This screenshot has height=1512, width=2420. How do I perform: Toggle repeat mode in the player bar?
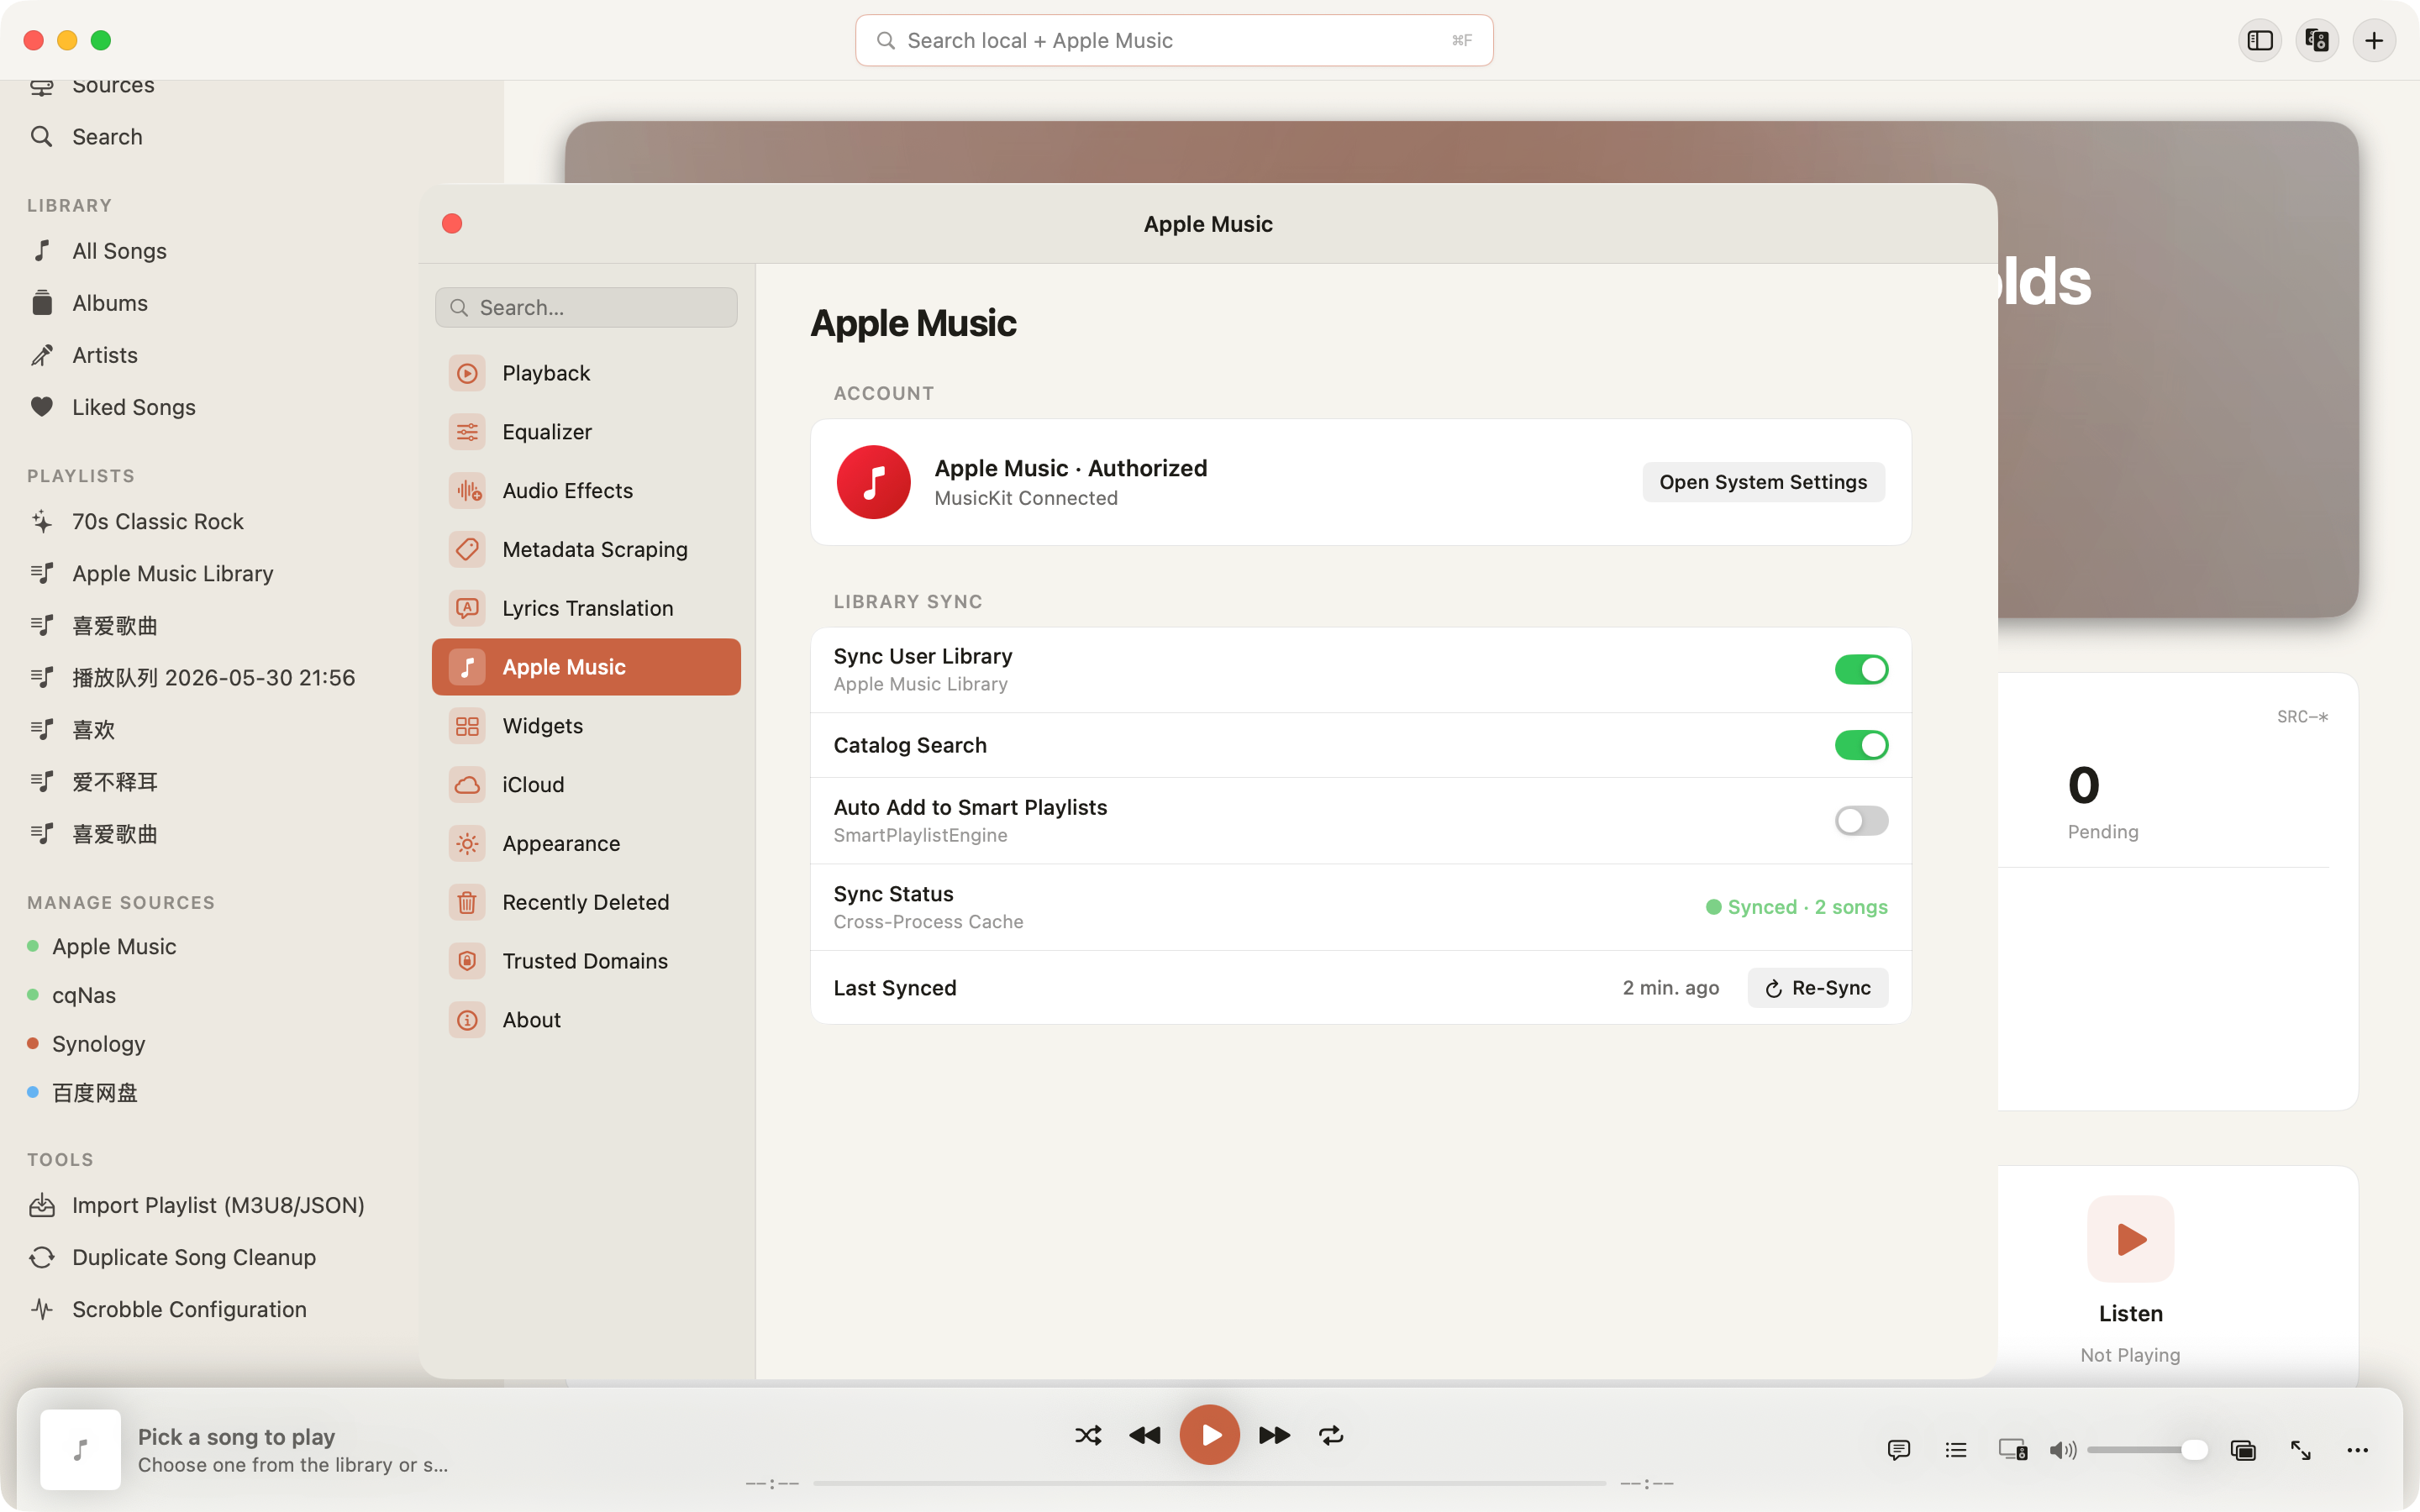tap(1331, 1435)
